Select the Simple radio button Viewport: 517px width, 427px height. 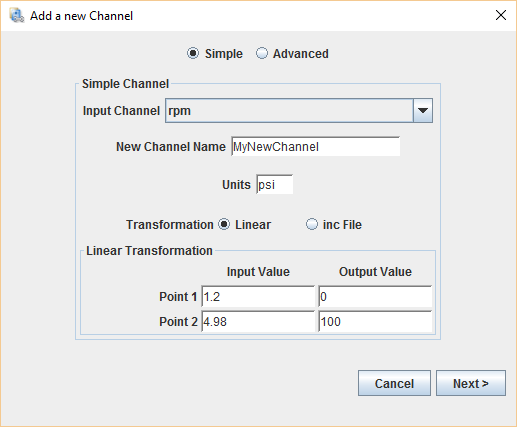click(x=193, y=53)
